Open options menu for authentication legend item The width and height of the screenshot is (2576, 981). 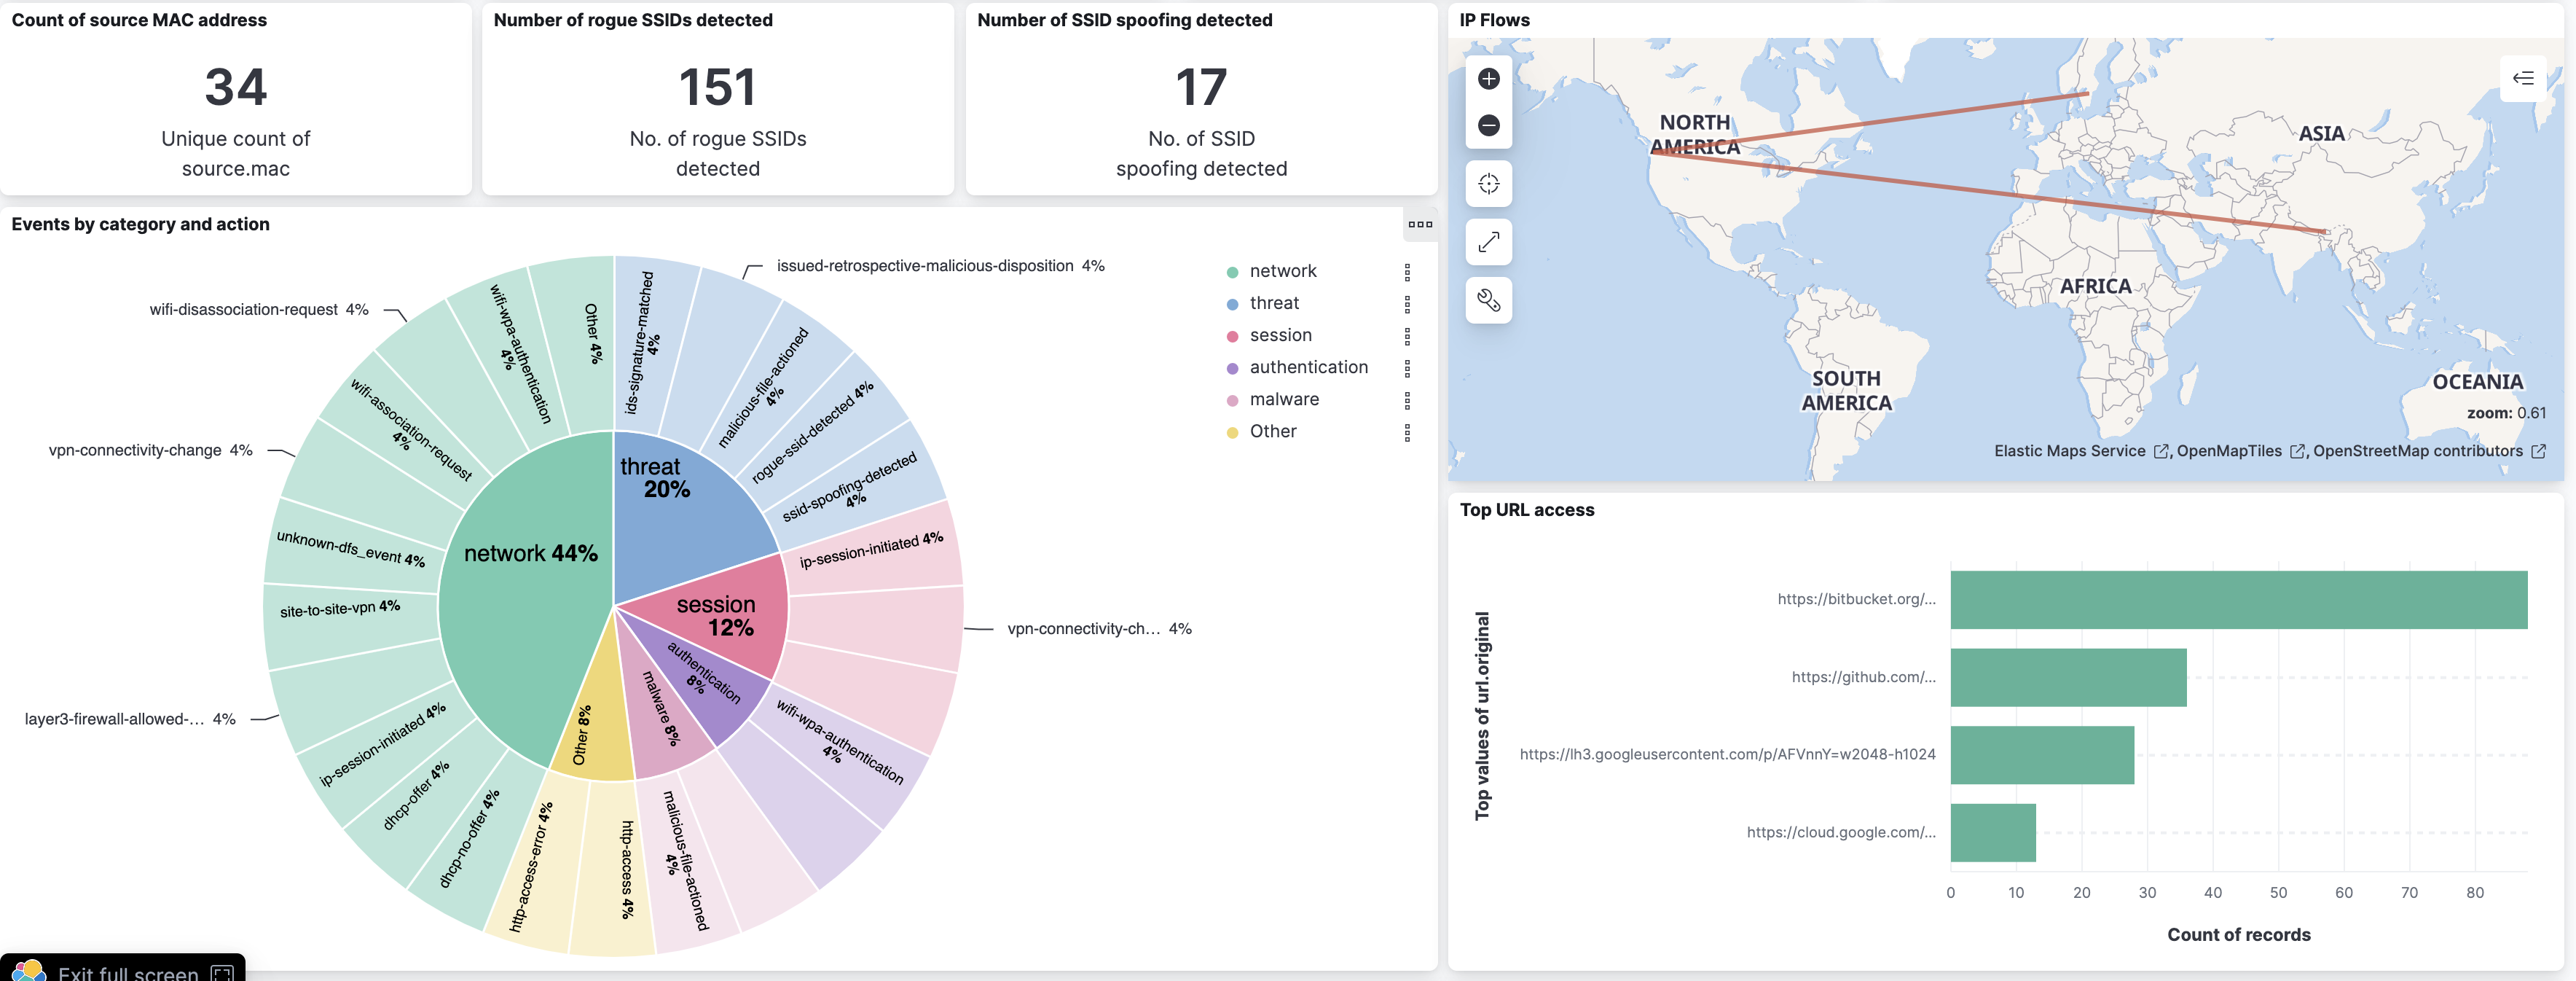pyautogui.click(x=1408, y=367)
